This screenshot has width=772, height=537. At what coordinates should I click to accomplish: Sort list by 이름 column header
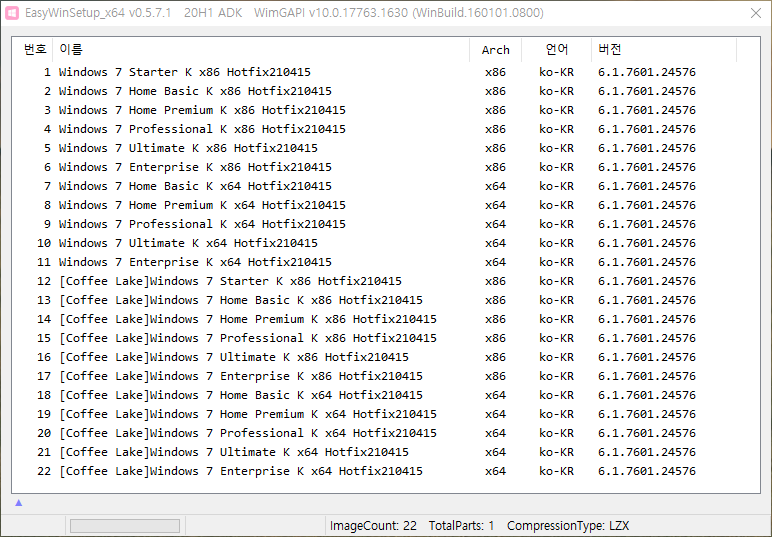tap(261, 50)
